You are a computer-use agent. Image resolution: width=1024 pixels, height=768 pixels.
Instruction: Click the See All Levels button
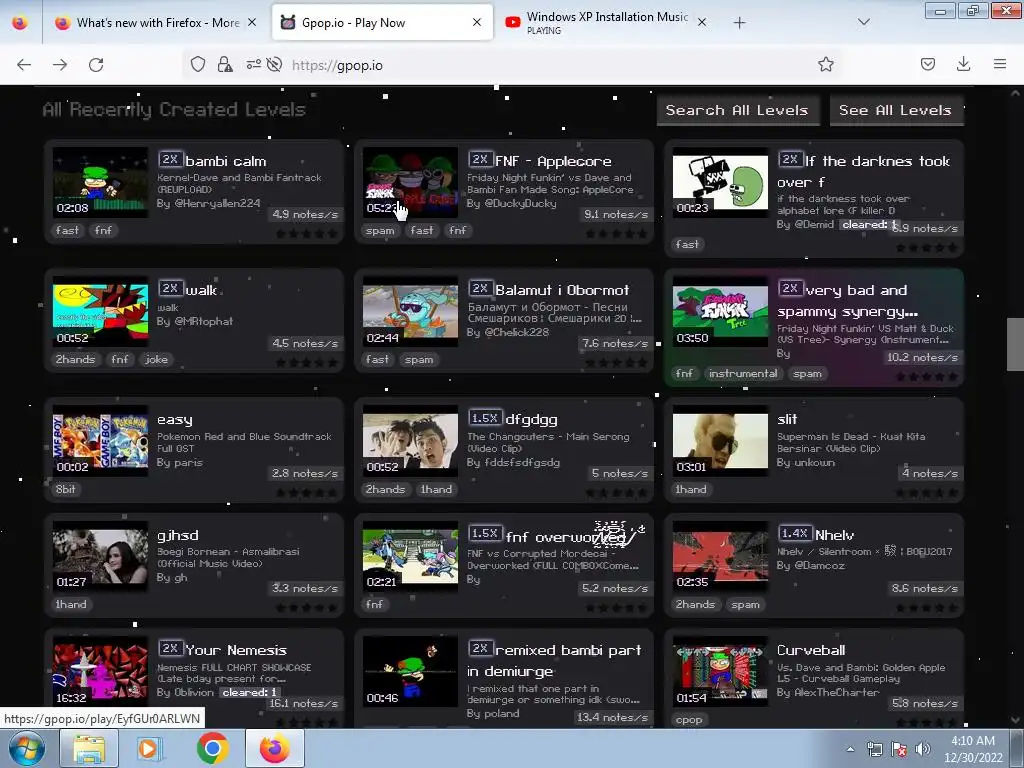tap(895, 110)
